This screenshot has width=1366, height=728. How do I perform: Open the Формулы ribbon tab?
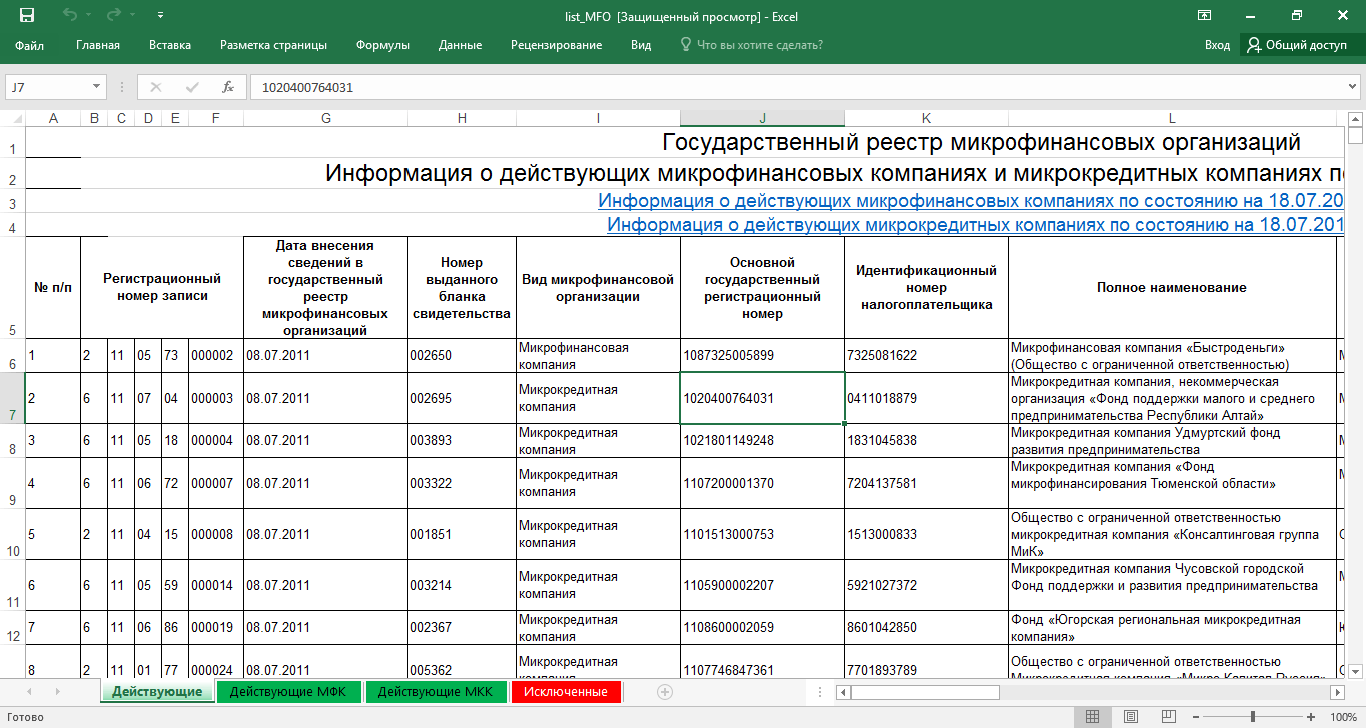coord(382,45)
